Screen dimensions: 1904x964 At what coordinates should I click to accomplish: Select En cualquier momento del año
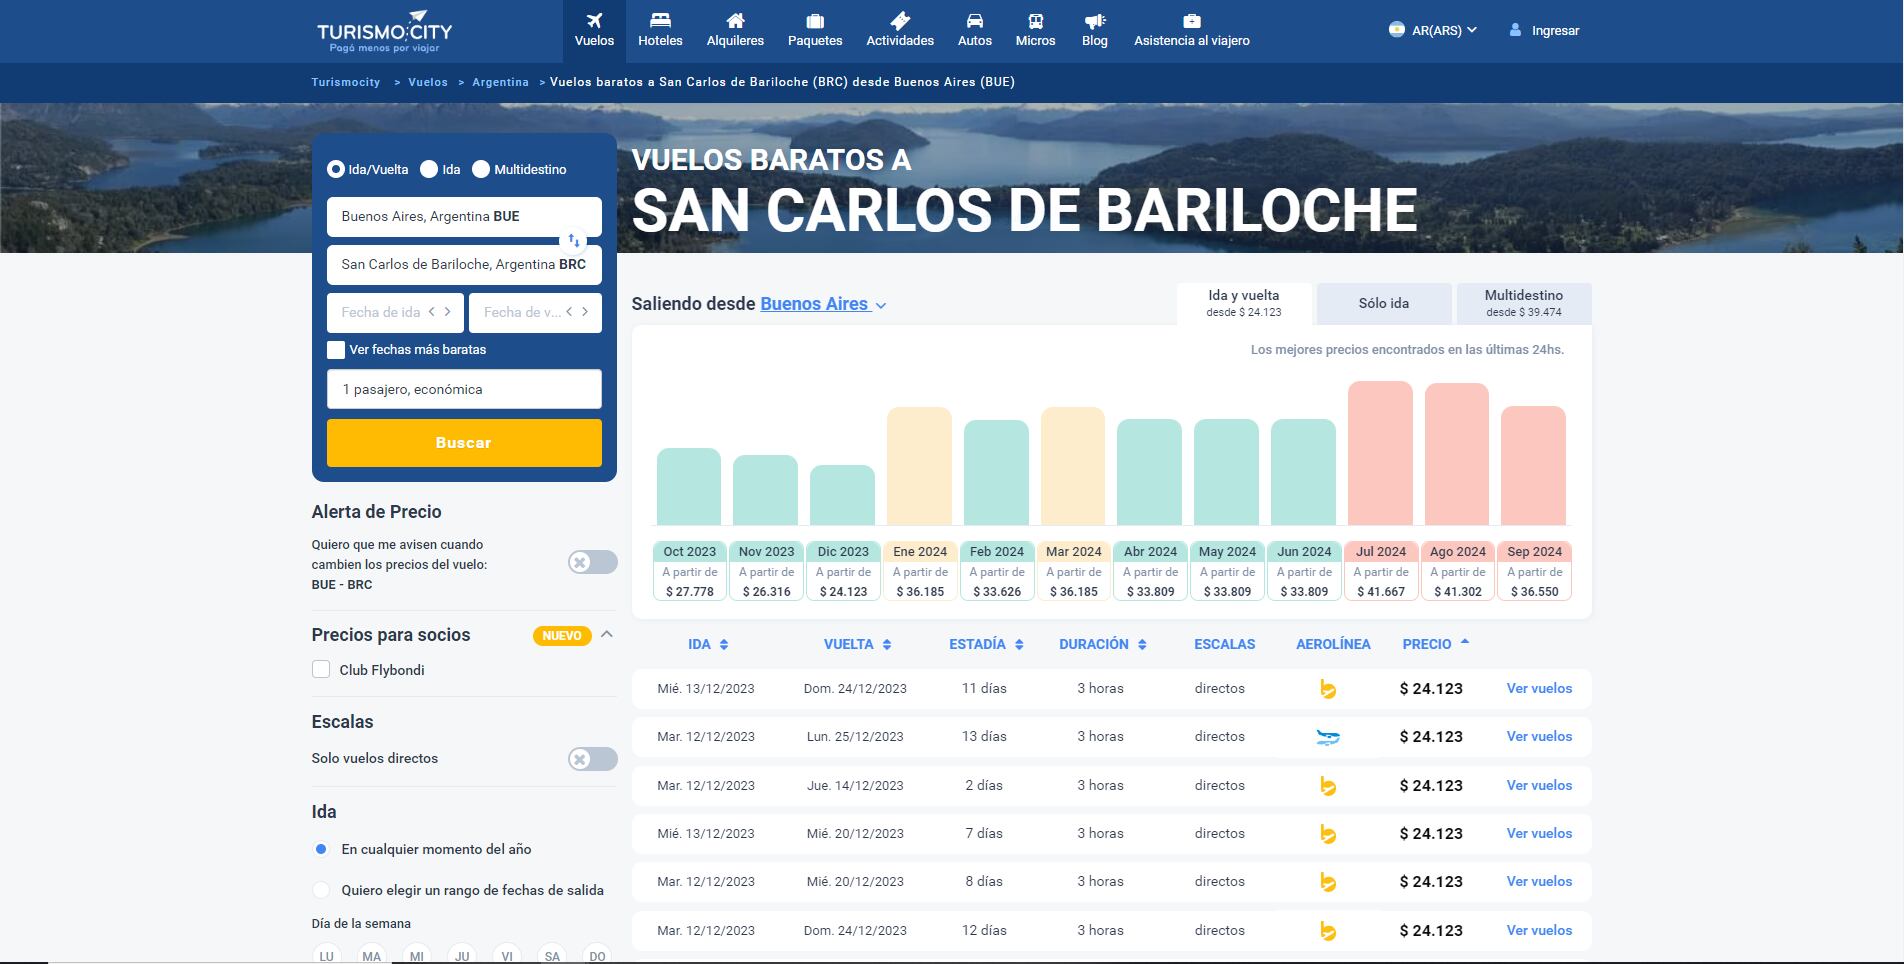(321, 849)
